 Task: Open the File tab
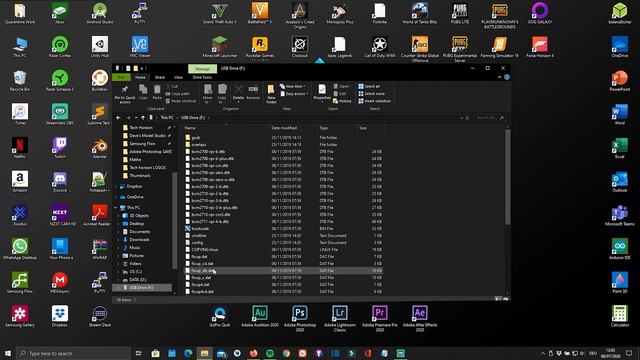point(121,77)
